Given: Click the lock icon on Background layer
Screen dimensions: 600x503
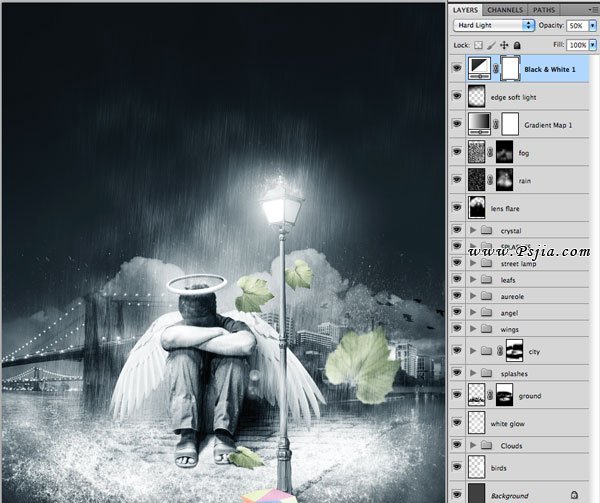Looking at the screenshot, I should (574, 495).
